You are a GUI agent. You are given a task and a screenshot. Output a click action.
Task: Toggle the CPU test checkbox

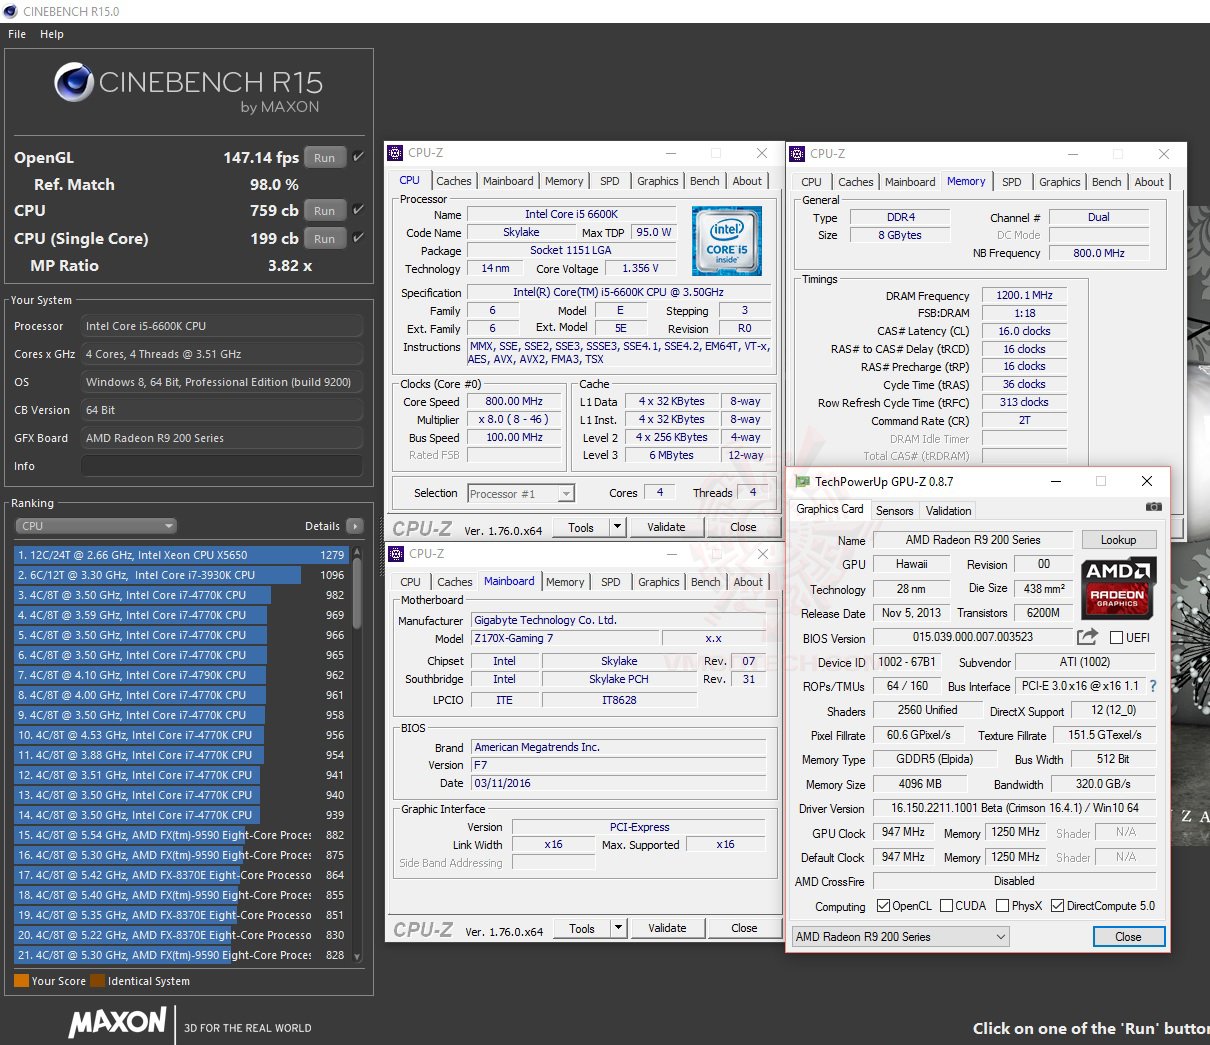(358, 210)
